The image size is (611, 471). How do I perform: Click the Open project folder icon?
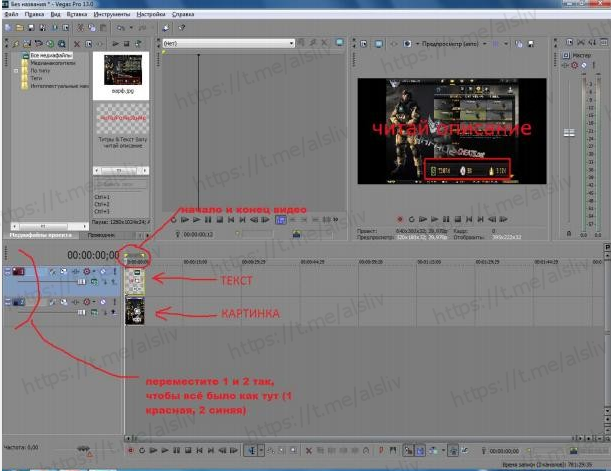point(19,29)
